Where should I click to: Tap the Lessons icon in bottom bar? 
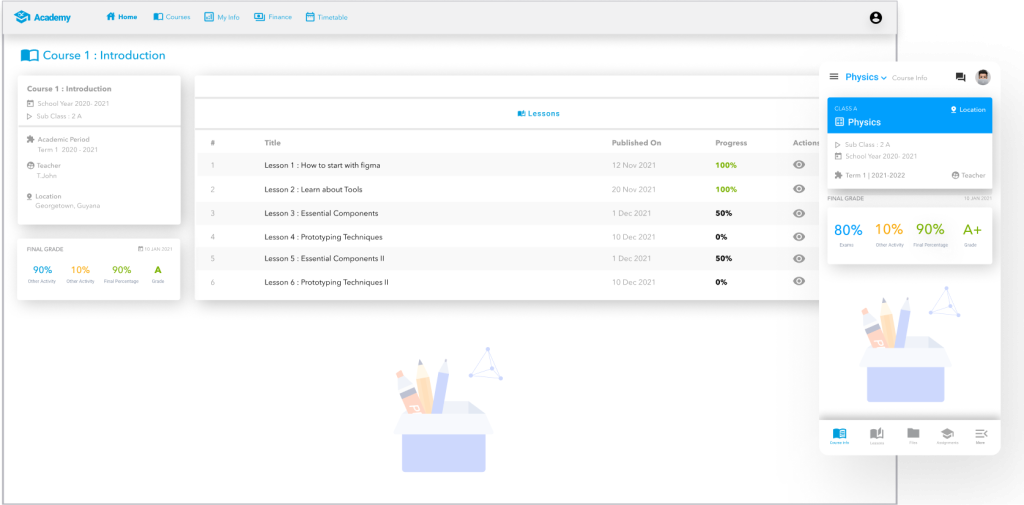pos(876,434)
